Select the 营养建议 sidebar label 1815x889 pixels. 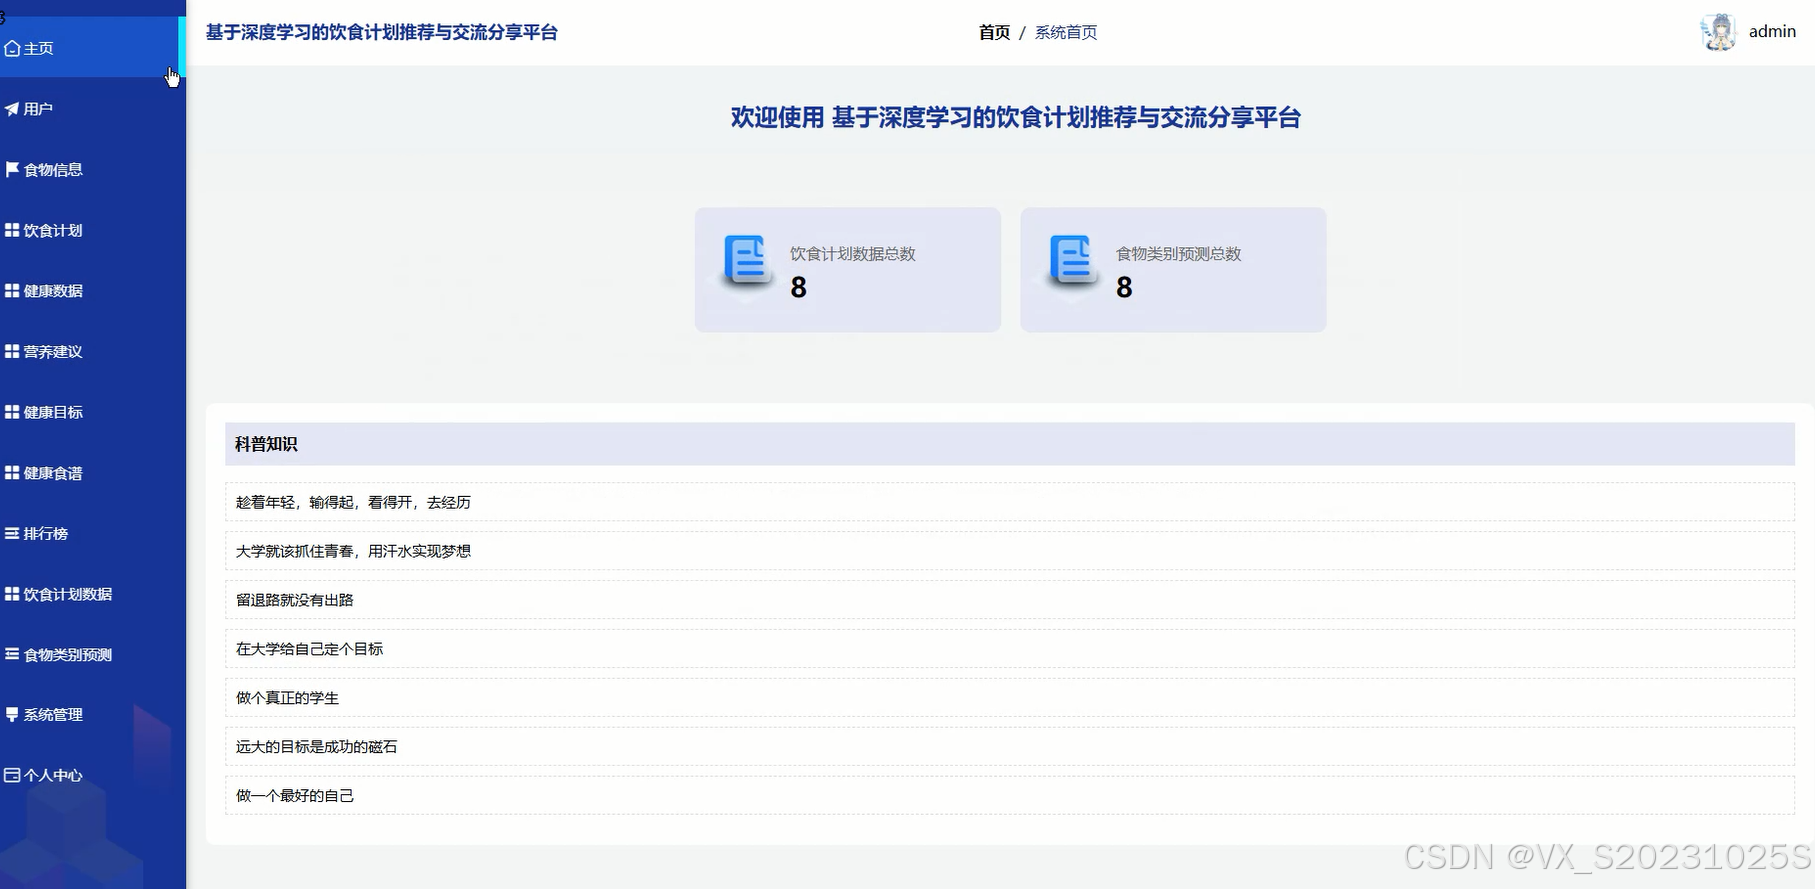coord(53,352)
